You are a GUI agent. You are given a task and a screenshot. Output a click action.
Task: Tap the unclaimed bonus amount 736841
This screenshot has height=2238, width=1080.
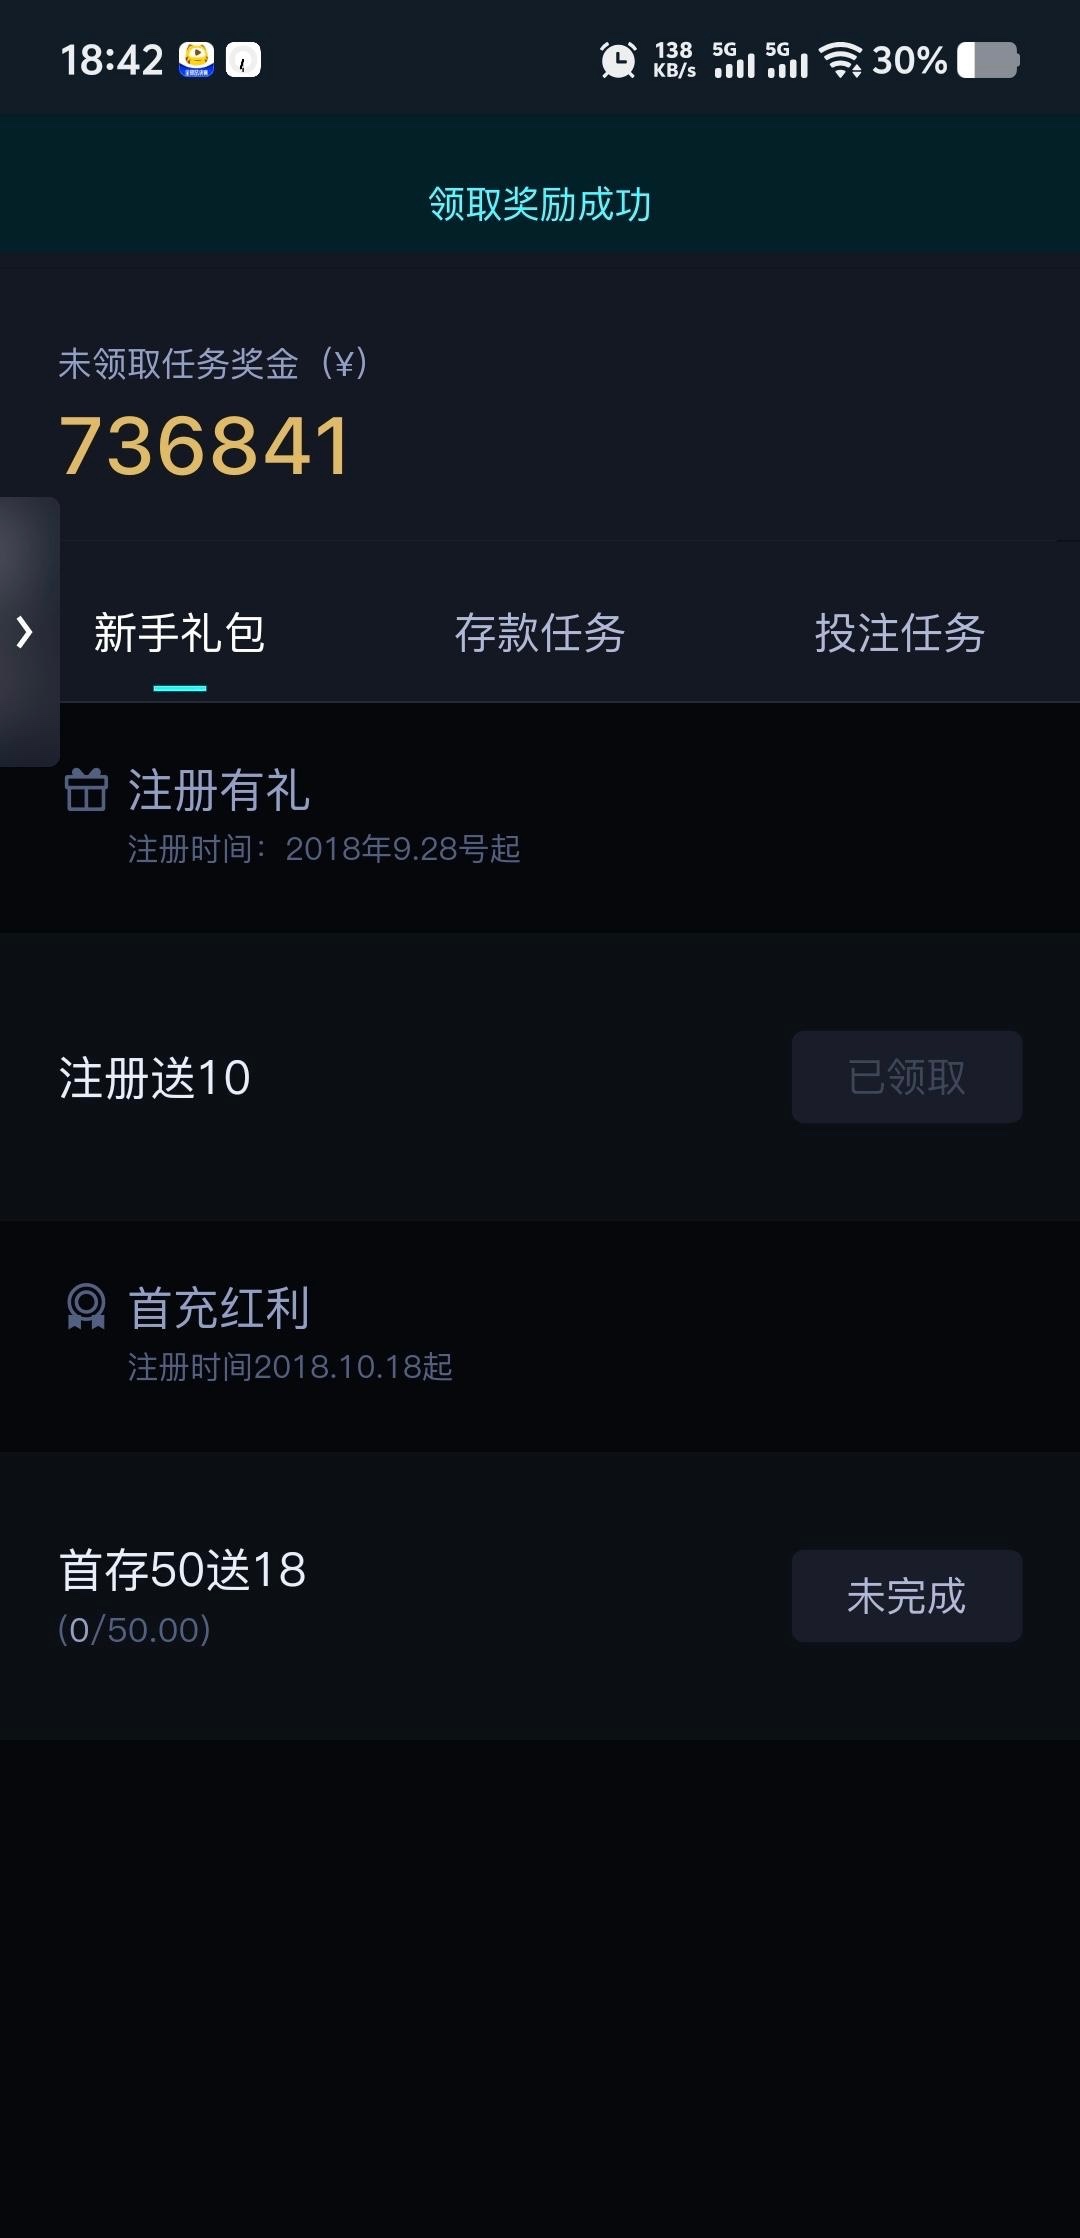point(205,446)
